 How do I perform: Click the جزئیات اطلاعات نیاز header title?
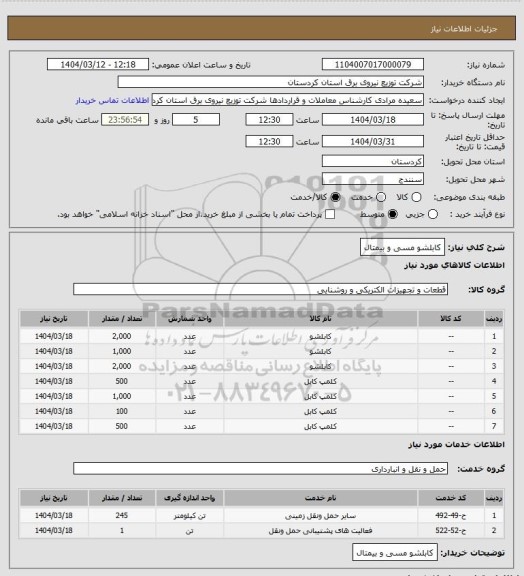coord(464,29)
